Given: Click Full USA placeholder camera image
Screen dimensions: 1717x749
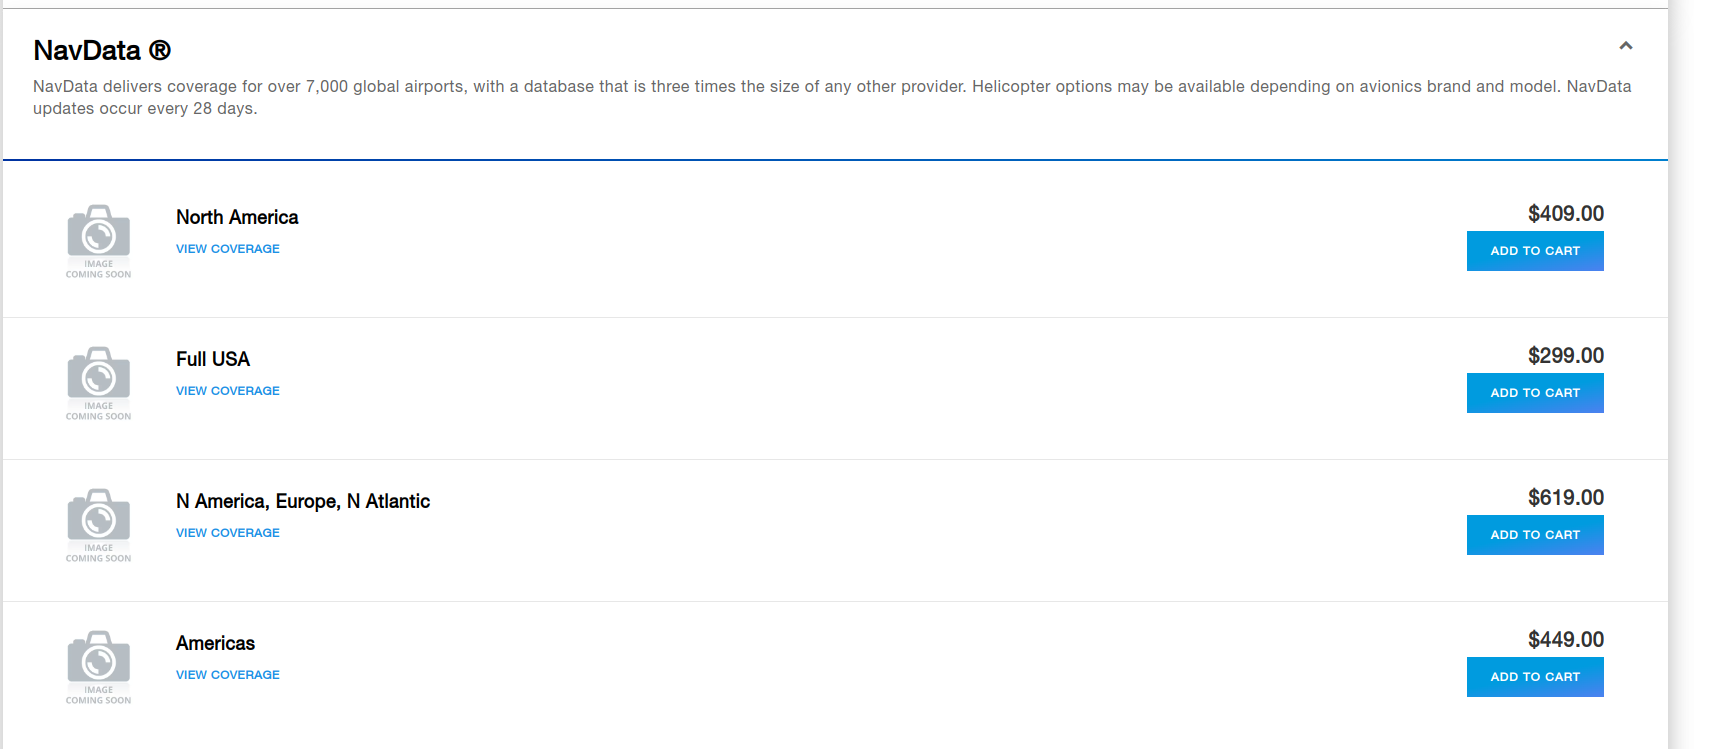Looking at the screenshot, I should point(98,383).
